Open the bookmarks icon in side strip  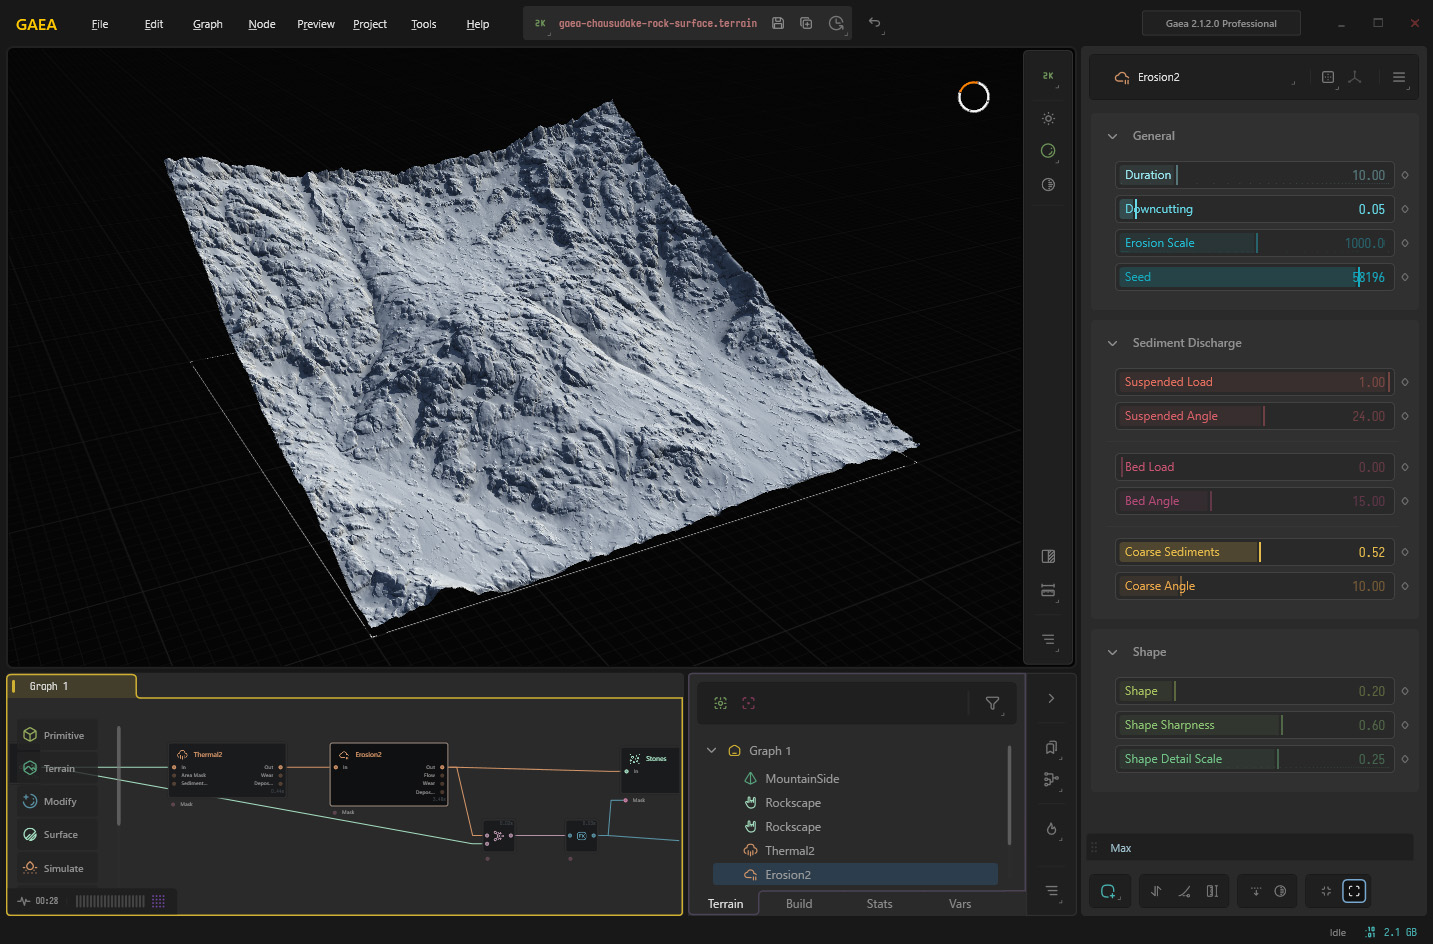[x=1051, y=748]
